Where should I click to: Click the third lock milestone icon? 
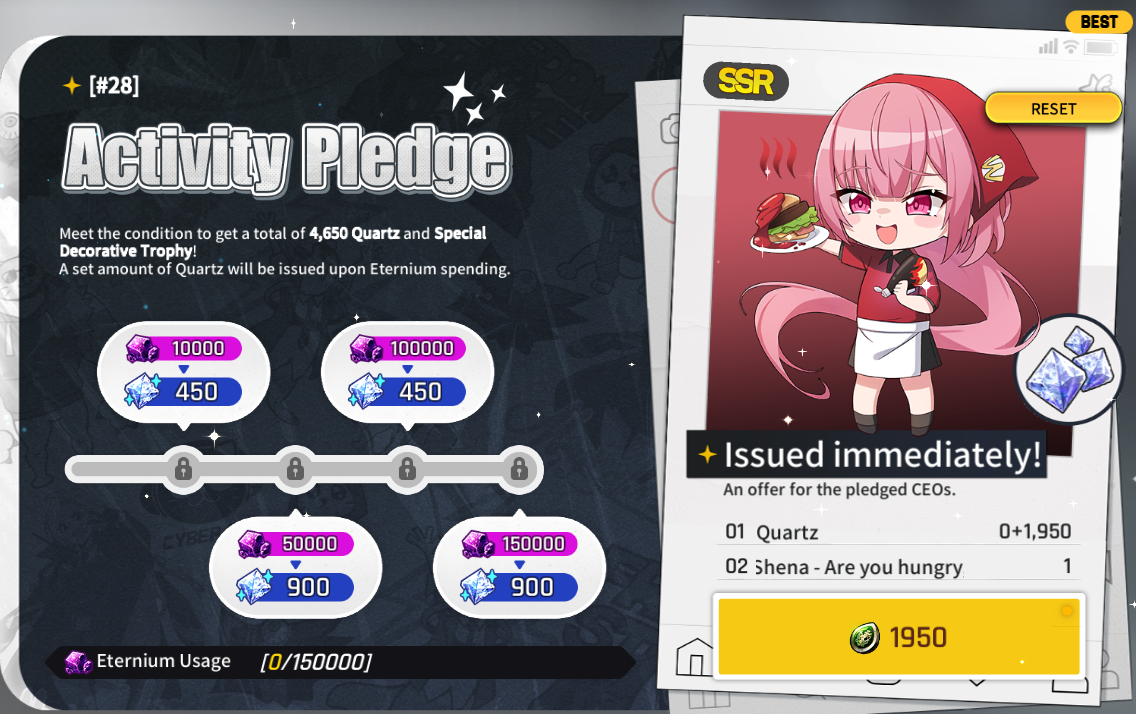point(407,469)
